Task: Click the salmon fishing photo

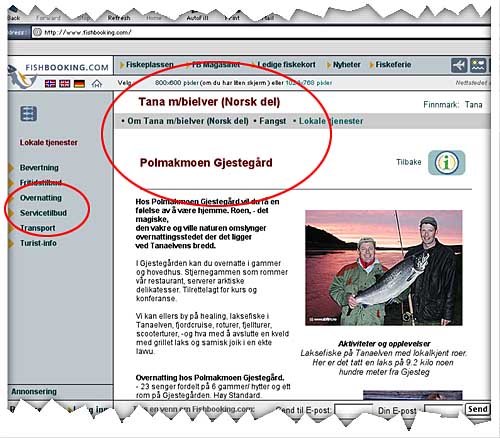Action: tap(384, 268)
